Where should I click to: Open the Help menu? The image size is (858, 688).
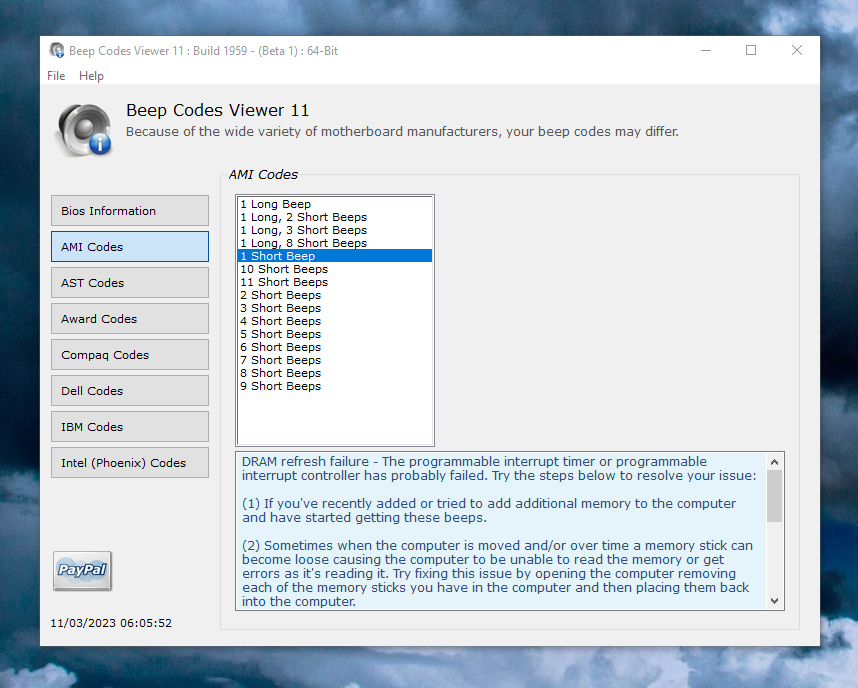click(x=91, y=76)
